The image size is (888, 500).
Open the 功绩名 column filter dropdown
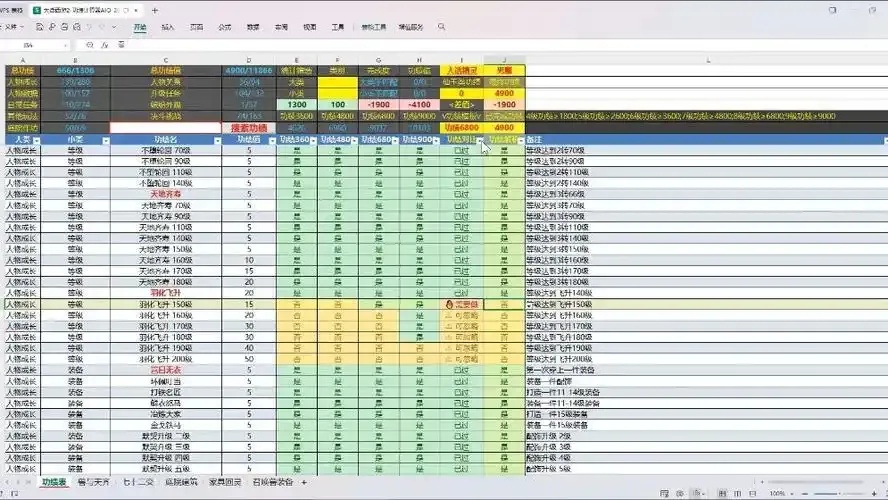[x=217, y=140]
